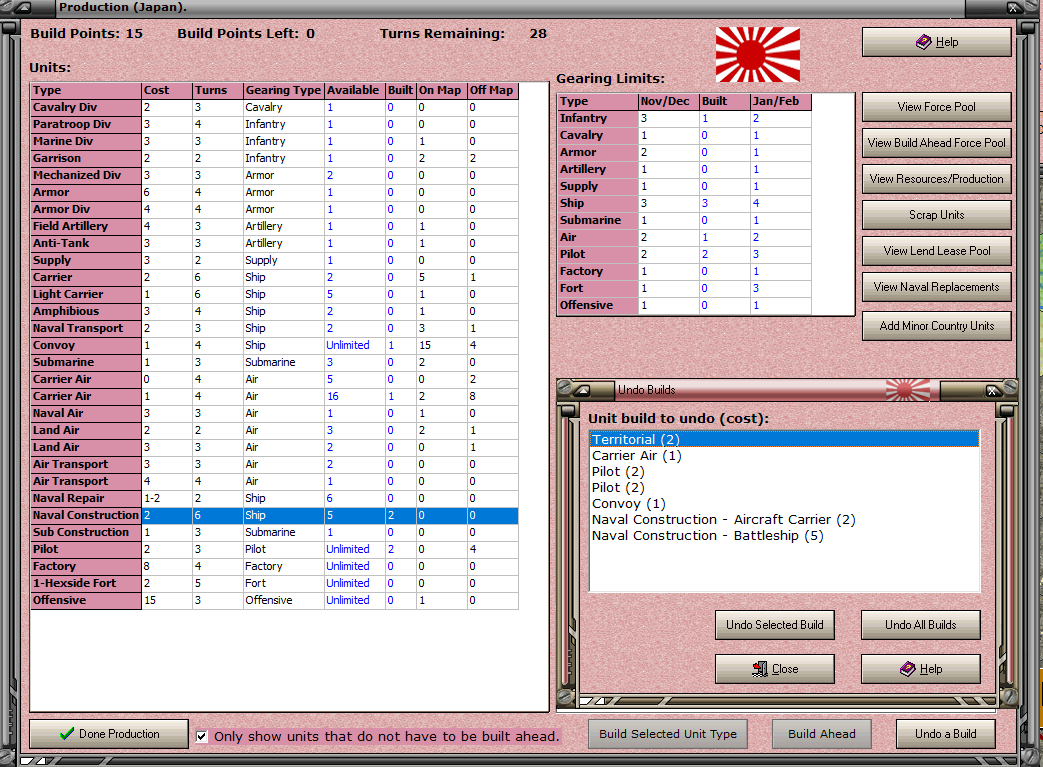
Task: Click the Undo Builds title bar flag icon
Action: point(908,390)
